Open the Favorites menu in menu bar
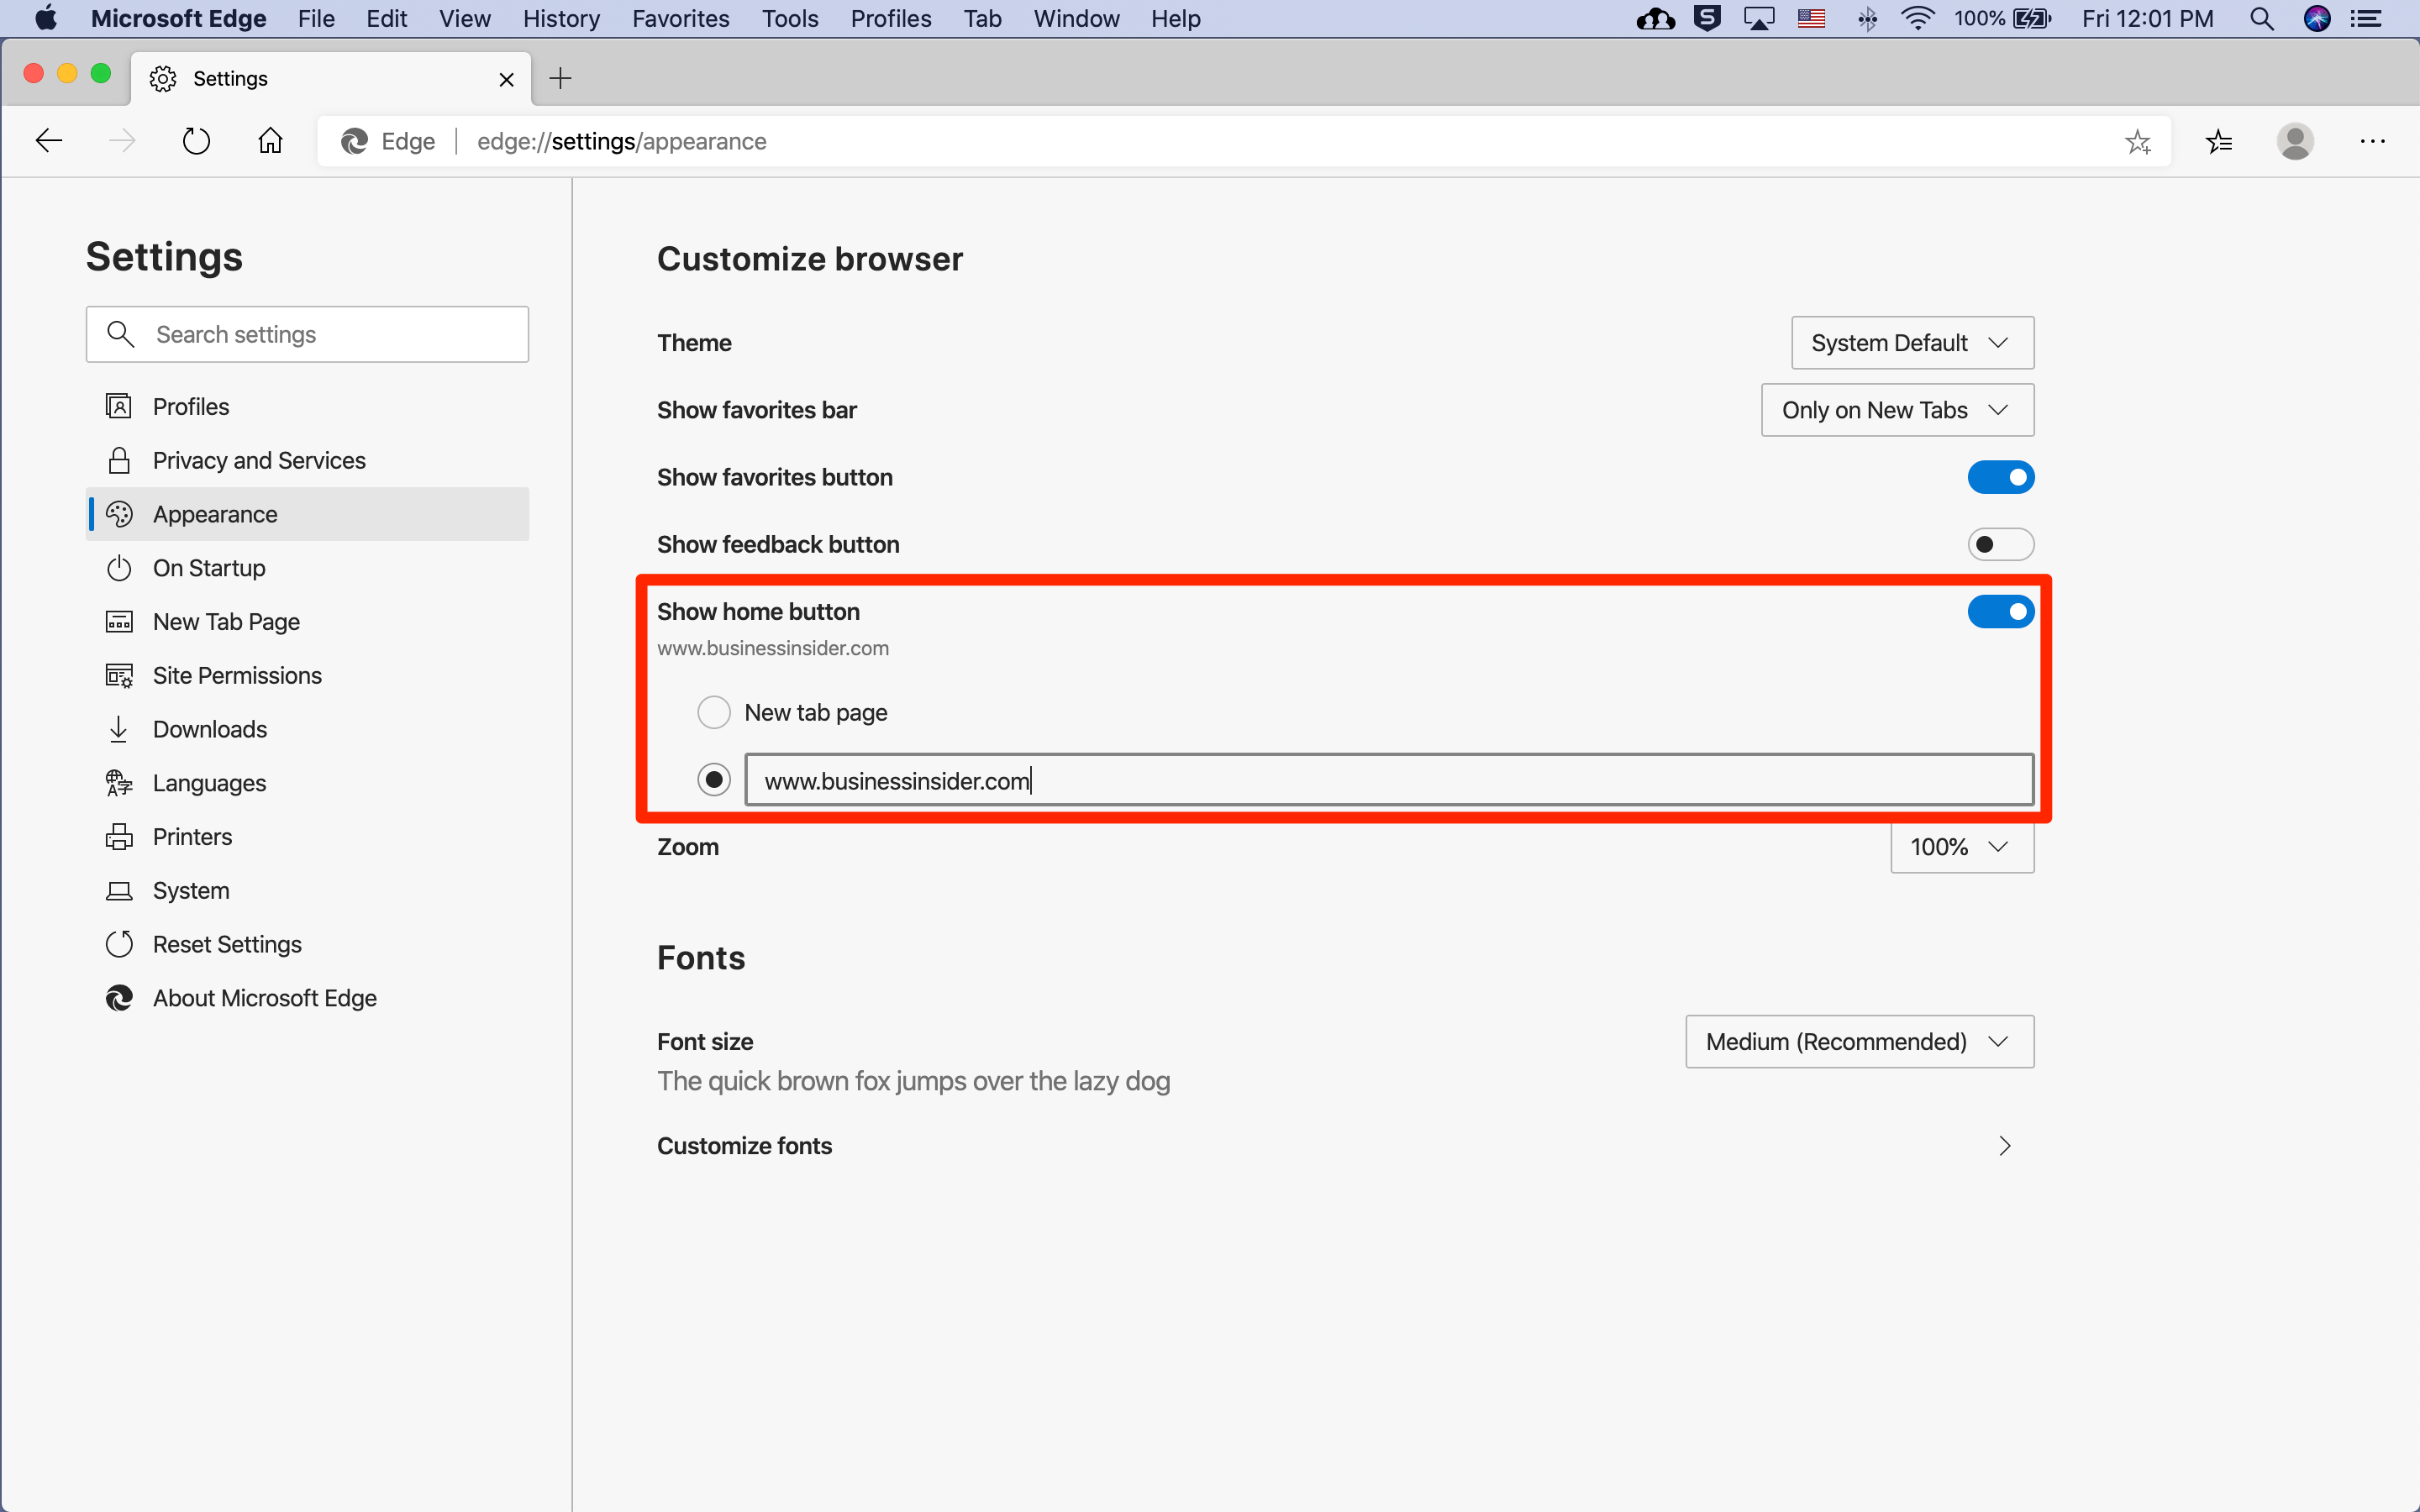The height and width of the screenshot is (1512, 2420). [680, 19]
